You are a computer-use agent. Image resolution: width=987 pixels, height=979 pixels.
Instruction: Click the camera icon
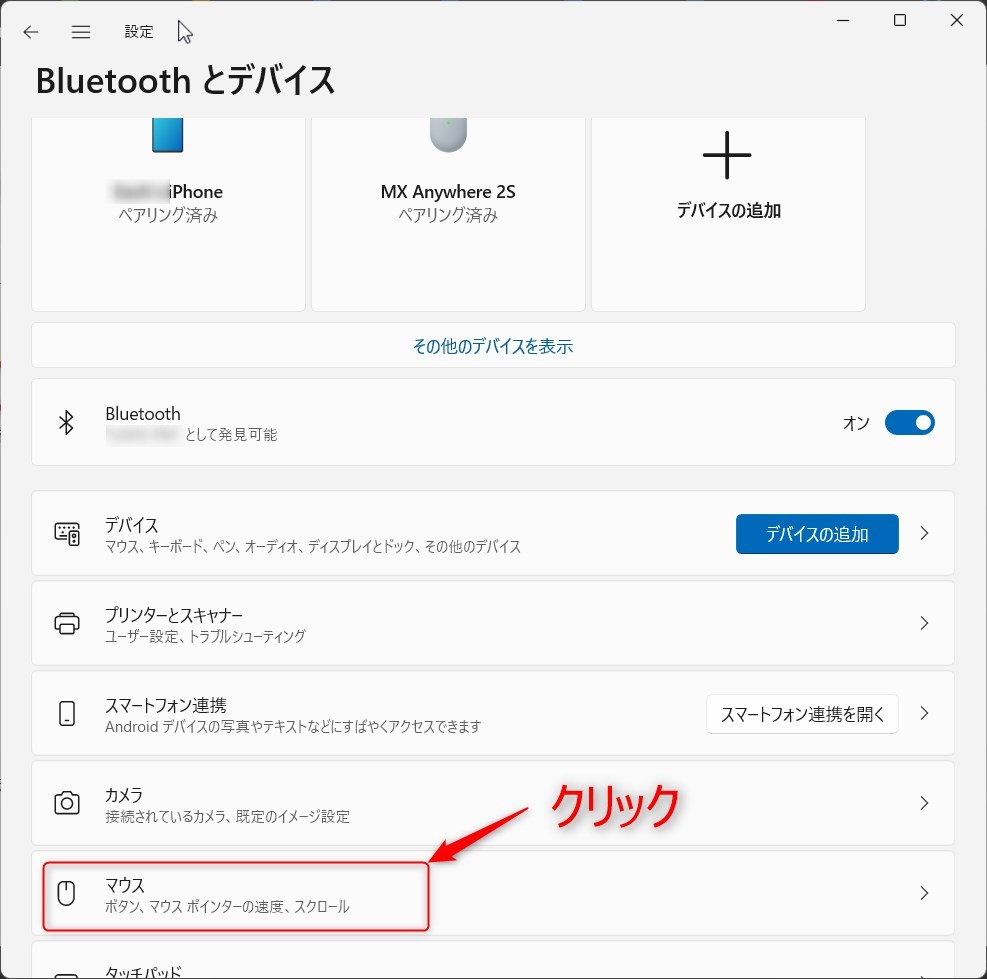(x=67, y=803)
